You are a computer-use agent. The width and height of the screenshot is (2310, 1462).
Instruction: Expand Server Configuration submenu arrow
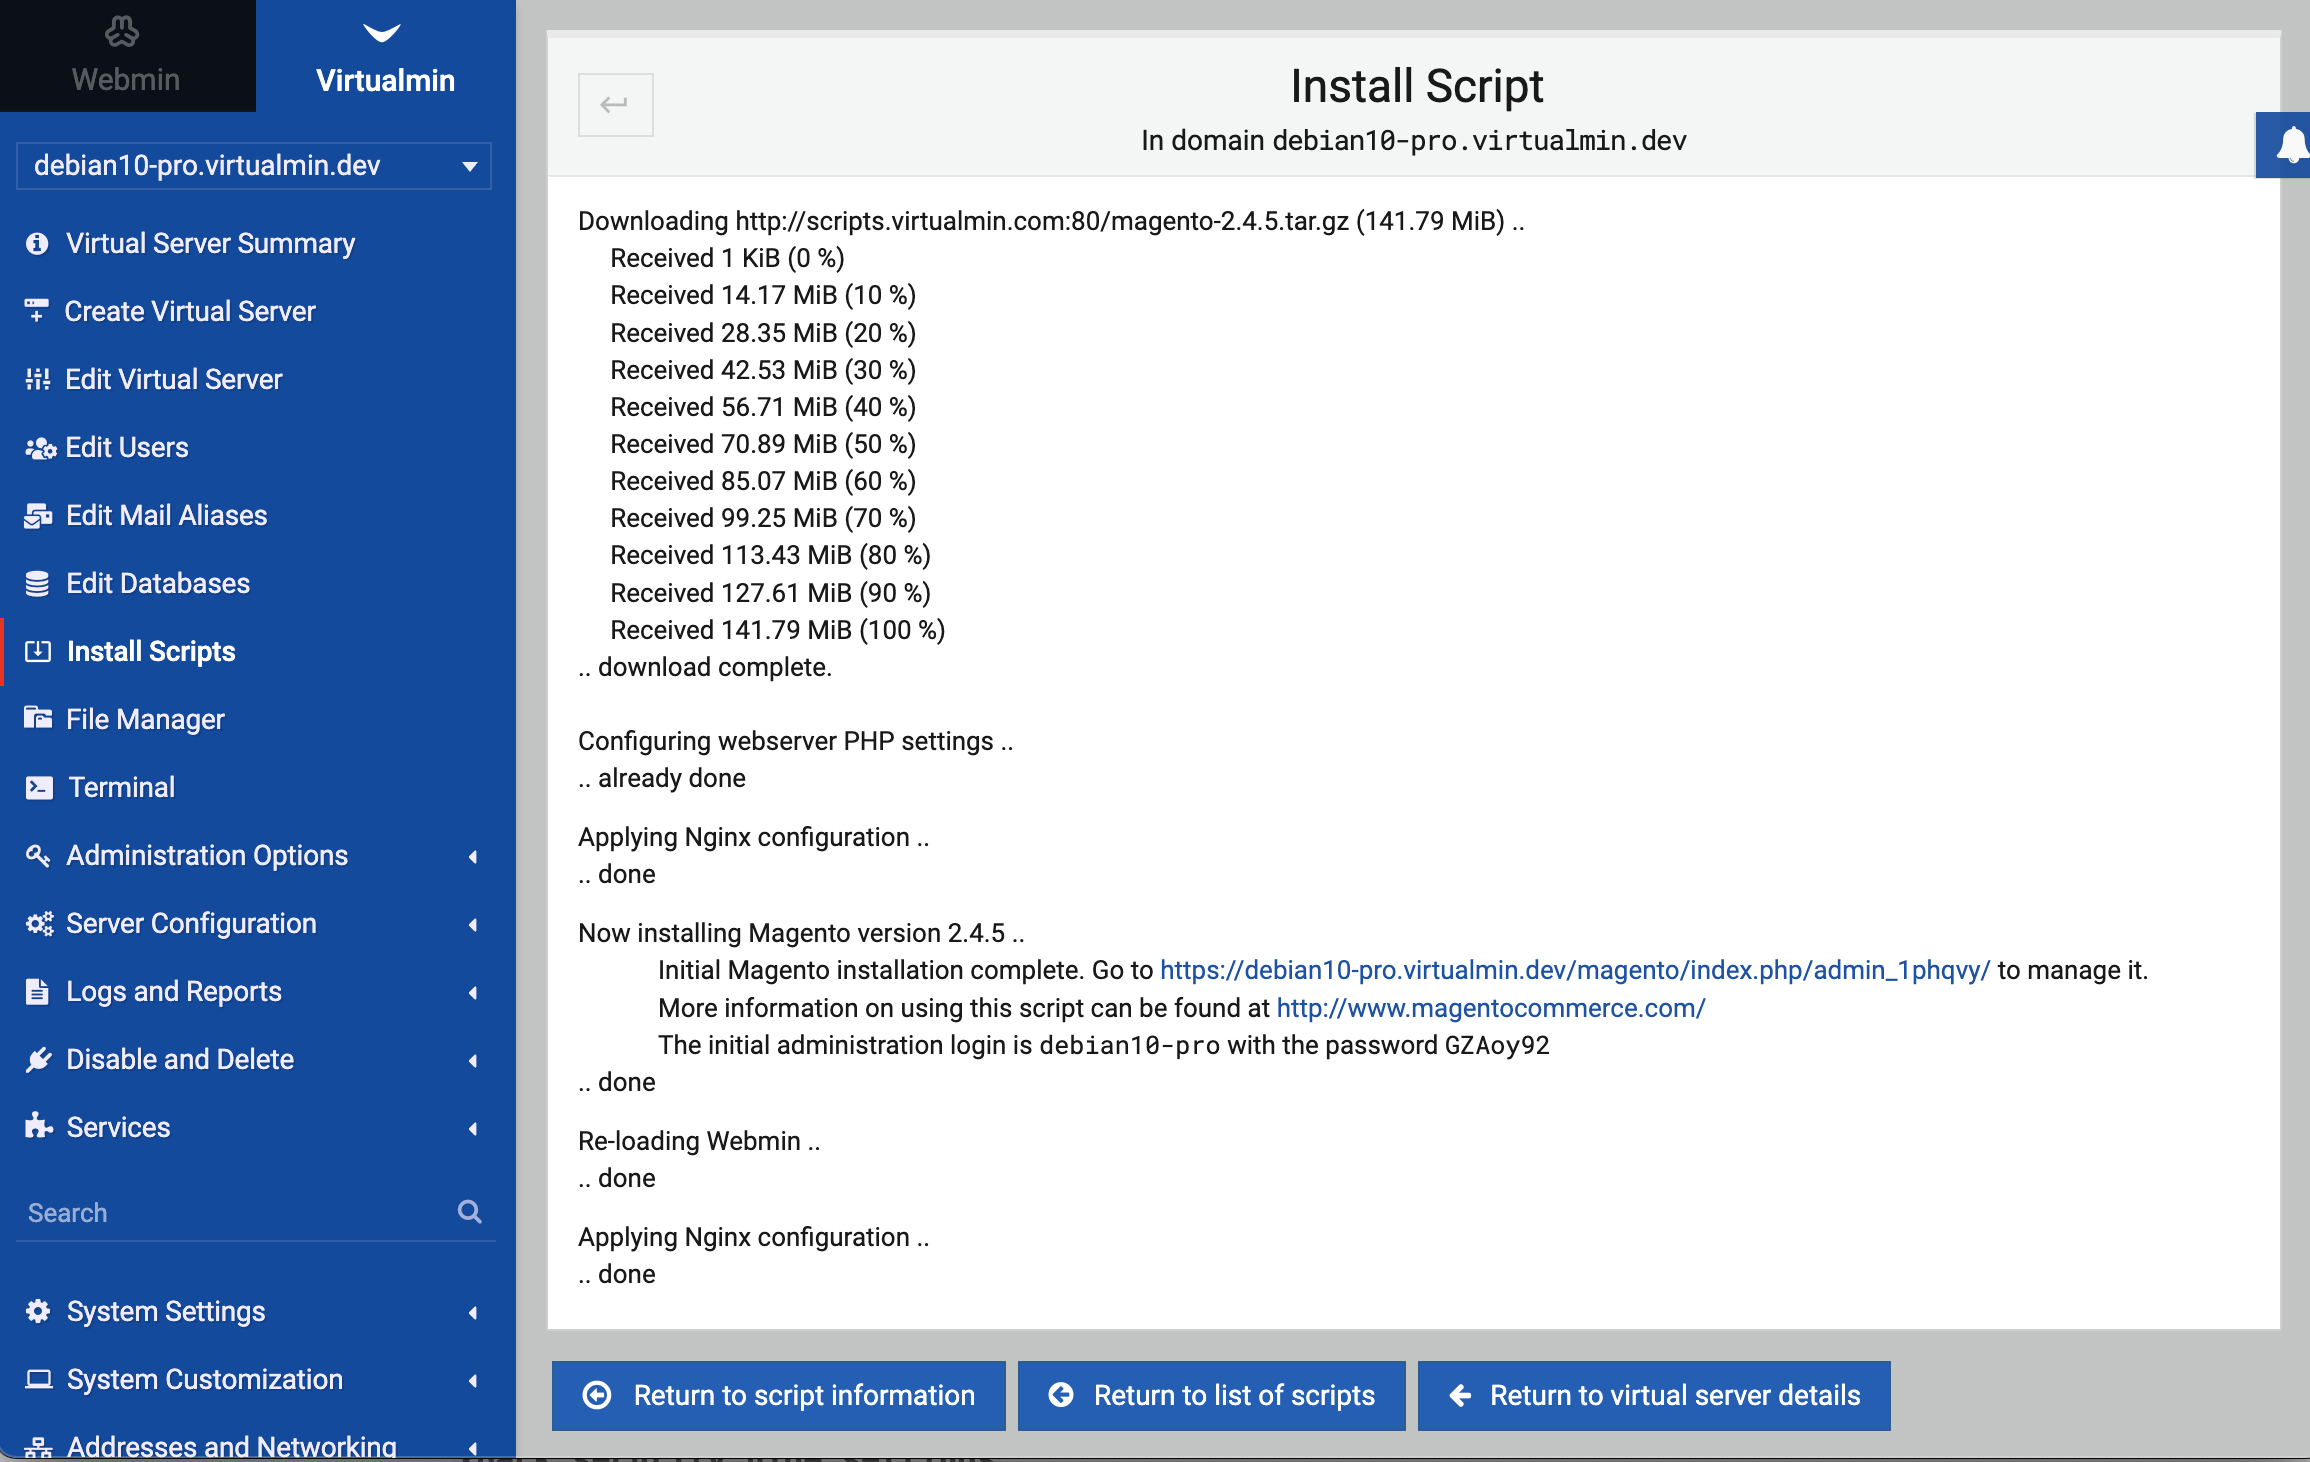coord(473,924)
